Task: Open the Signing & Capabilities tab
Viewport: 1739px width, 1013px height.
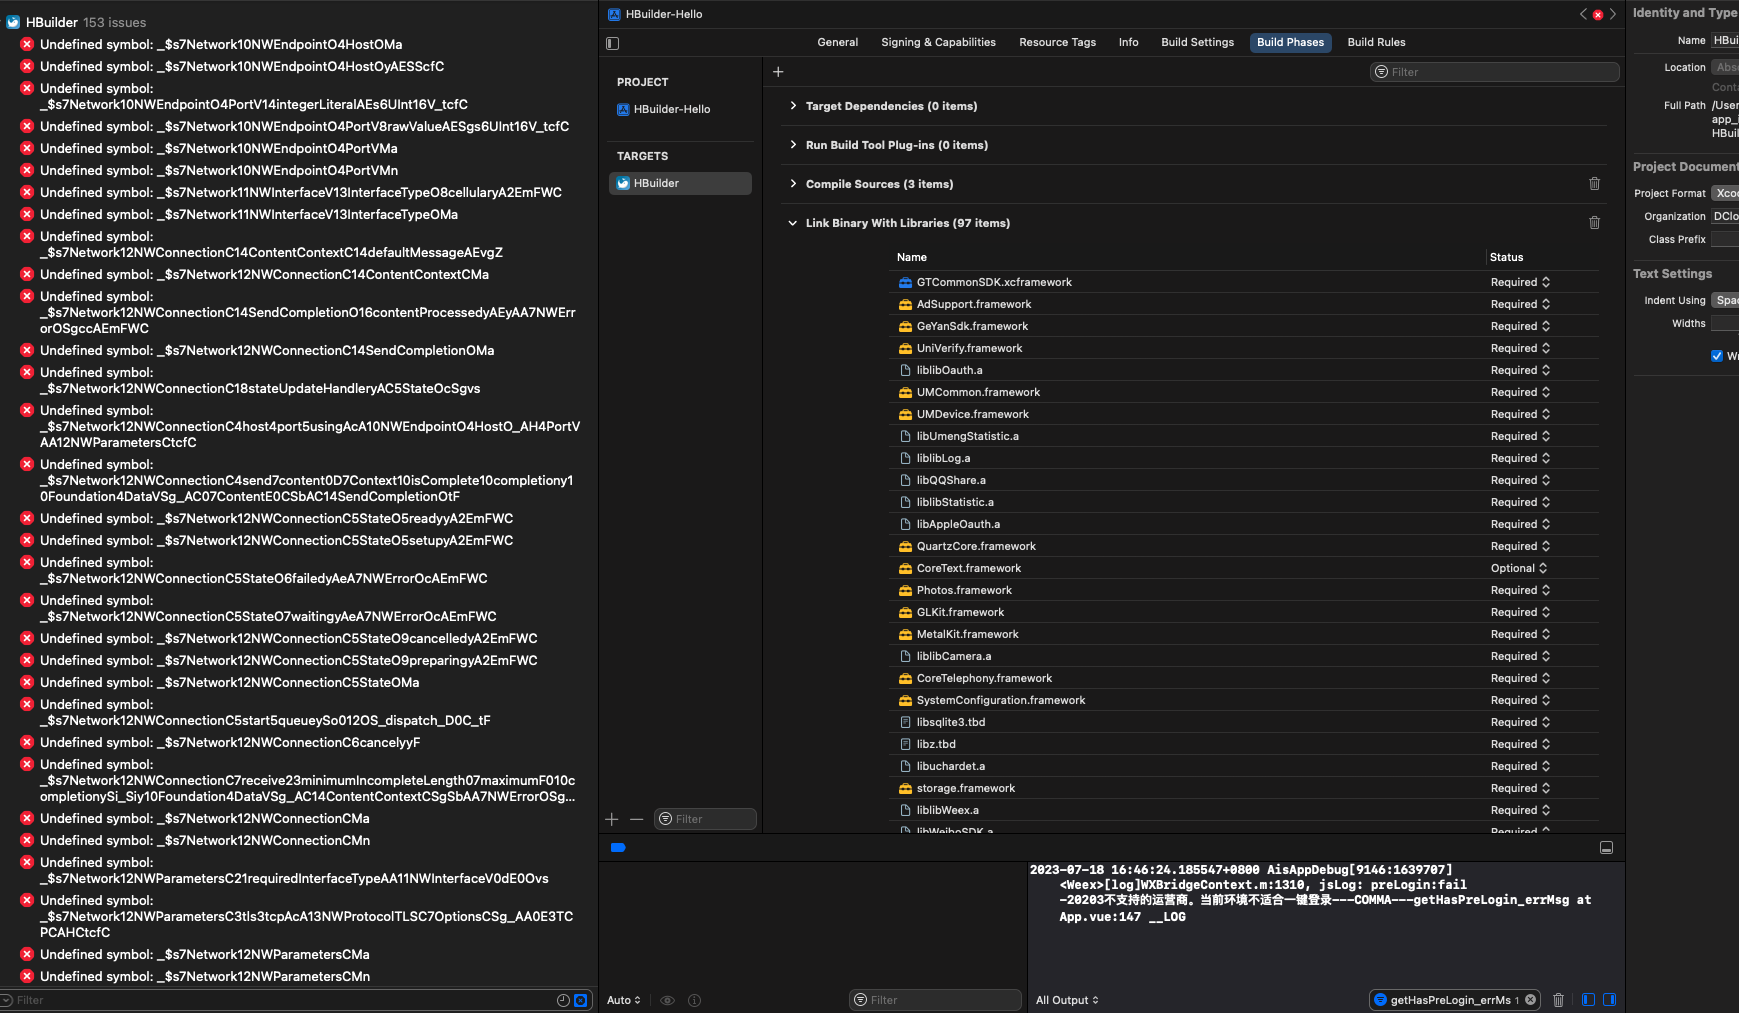Action: tap(937, 42)
